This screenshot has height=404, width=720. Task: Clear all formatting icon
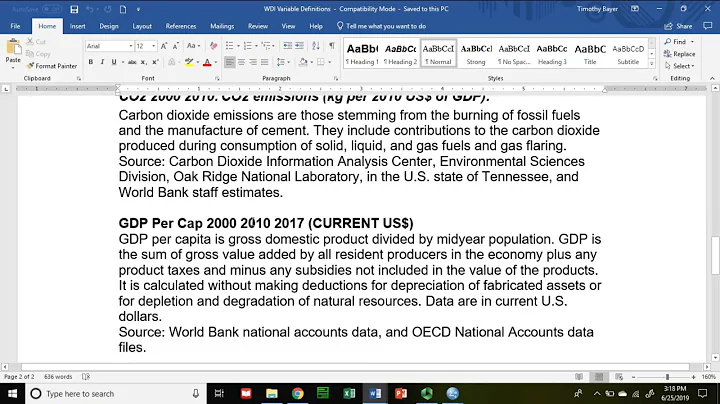(213, 46)
